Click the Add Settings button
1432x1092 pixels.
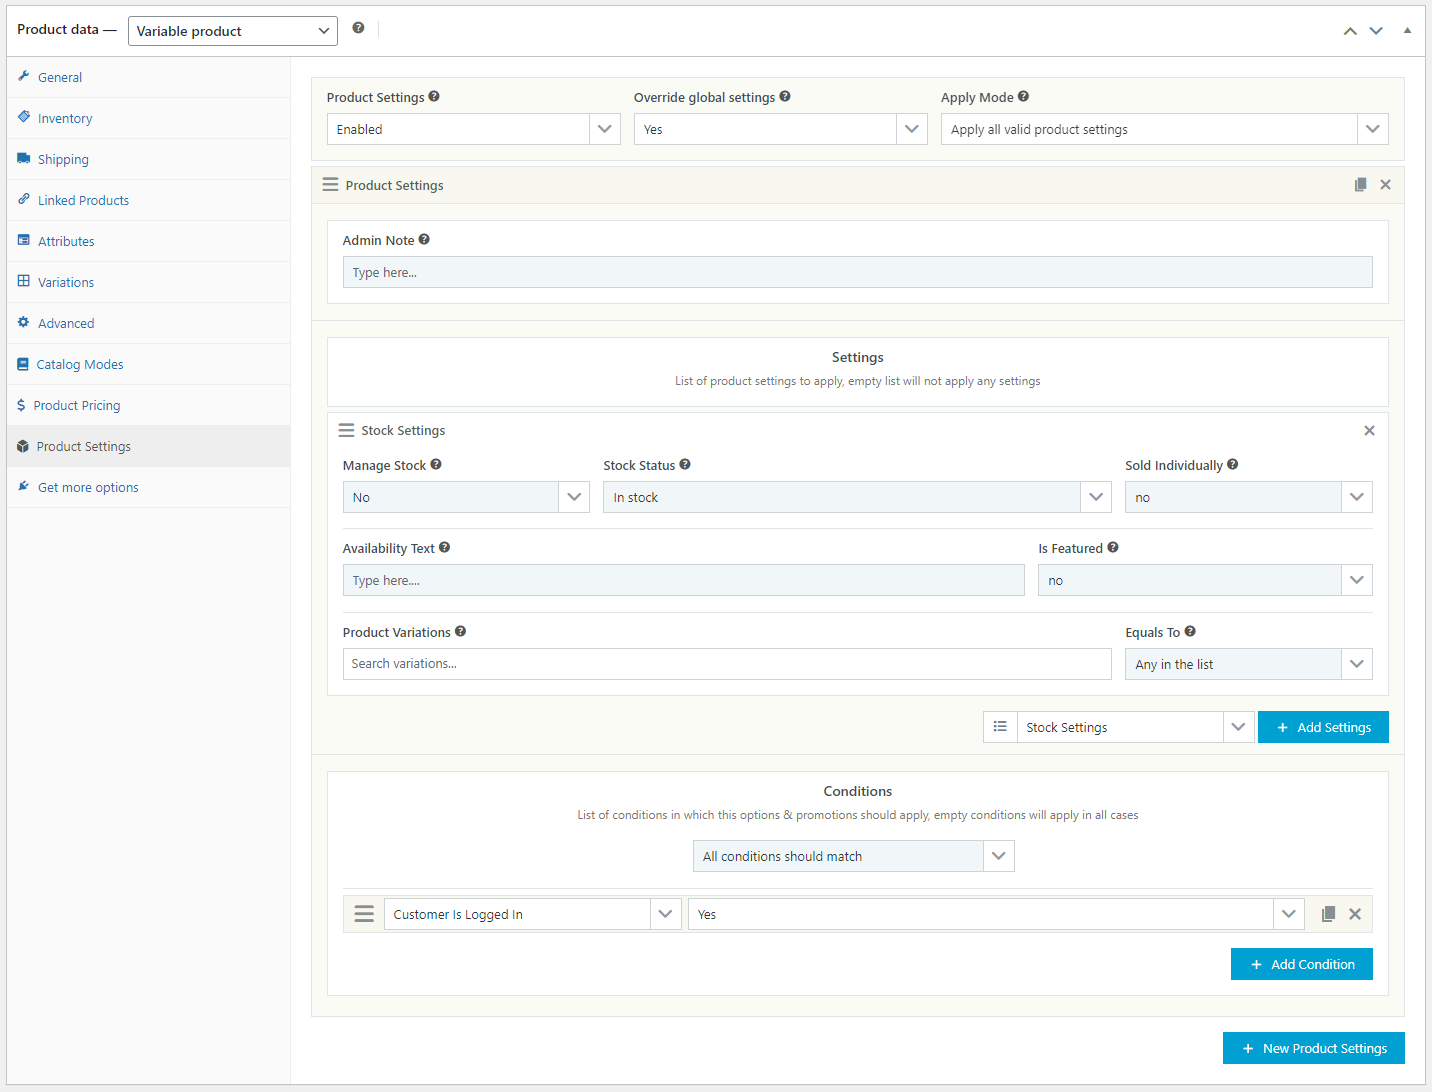(x=1323, y=726)
